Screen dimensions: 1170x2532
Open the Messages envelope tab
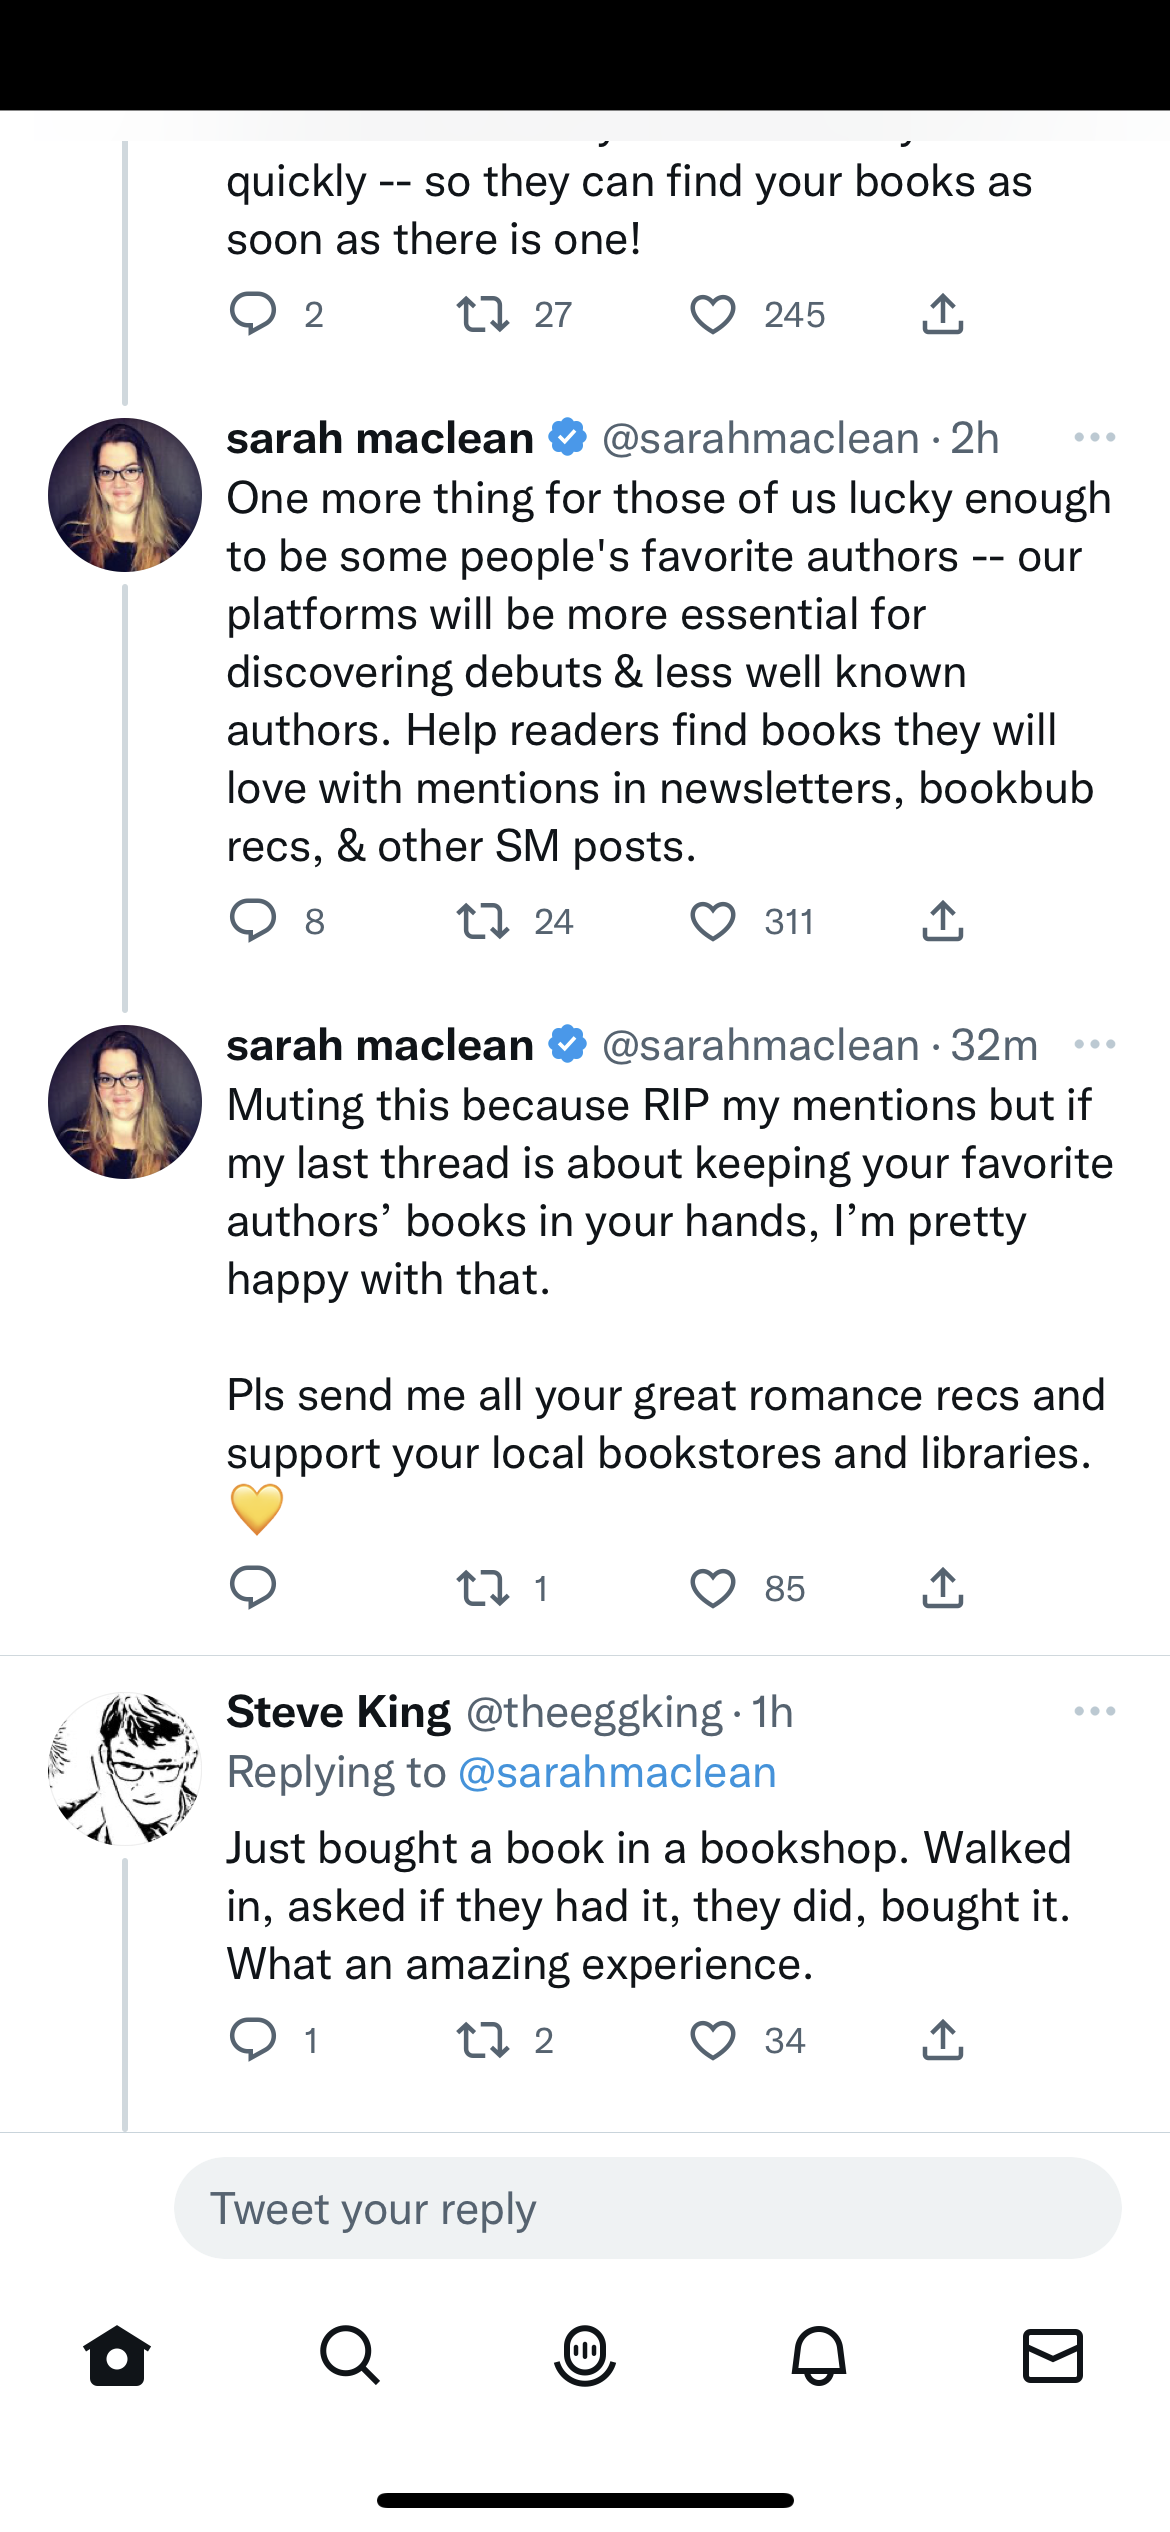1053,2355
